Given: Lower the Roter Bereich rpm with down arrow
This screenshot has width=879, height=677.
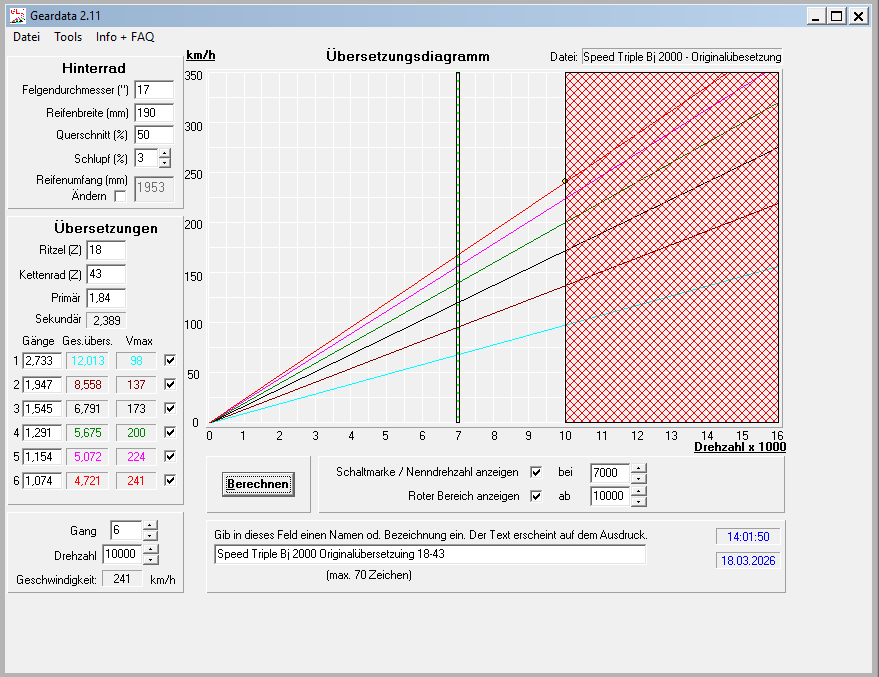Looking at the screenshot, I should tap(640, 500).
